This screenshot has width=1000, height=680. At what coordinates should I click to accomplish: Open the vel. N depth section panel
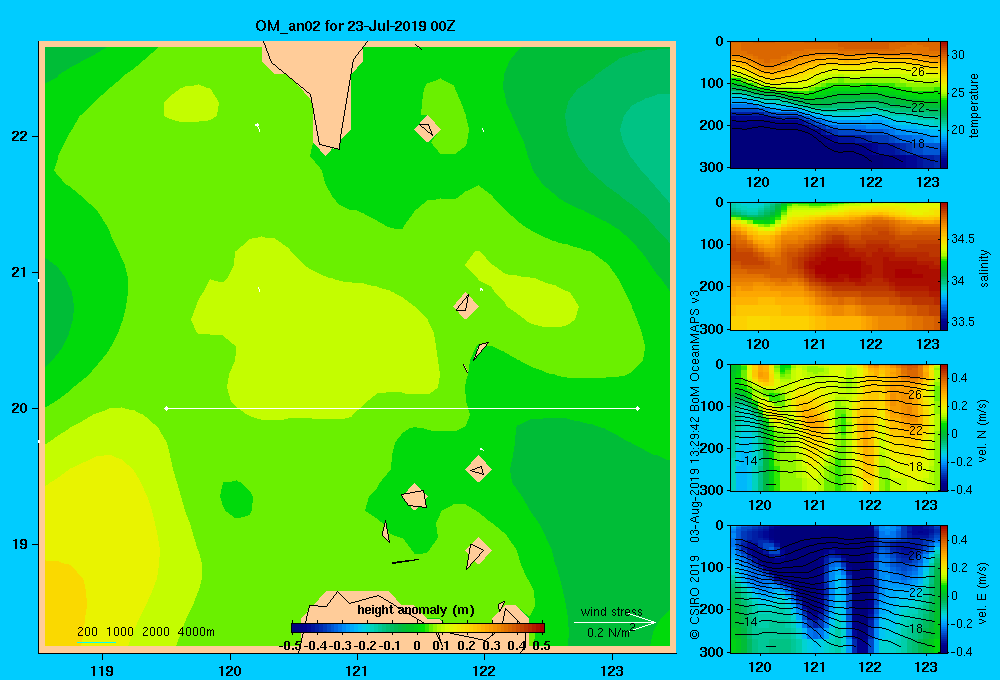point(834,427)
